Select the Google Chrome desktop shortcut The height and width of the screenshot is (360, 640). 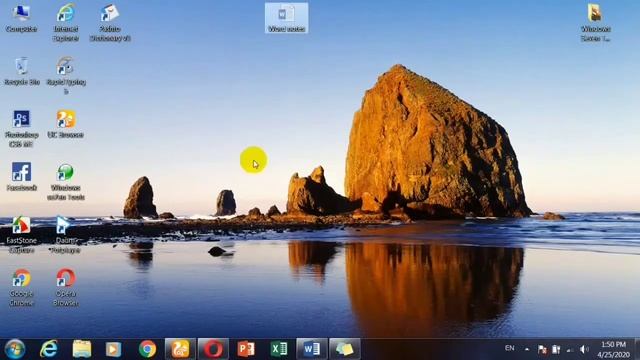(x=21, y=288)
